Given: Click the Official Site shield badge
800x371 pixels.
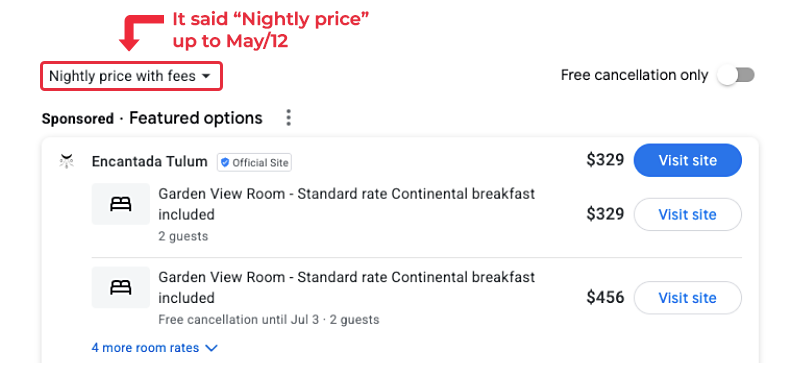Looking at the screenshot, I should pos(255,163).
